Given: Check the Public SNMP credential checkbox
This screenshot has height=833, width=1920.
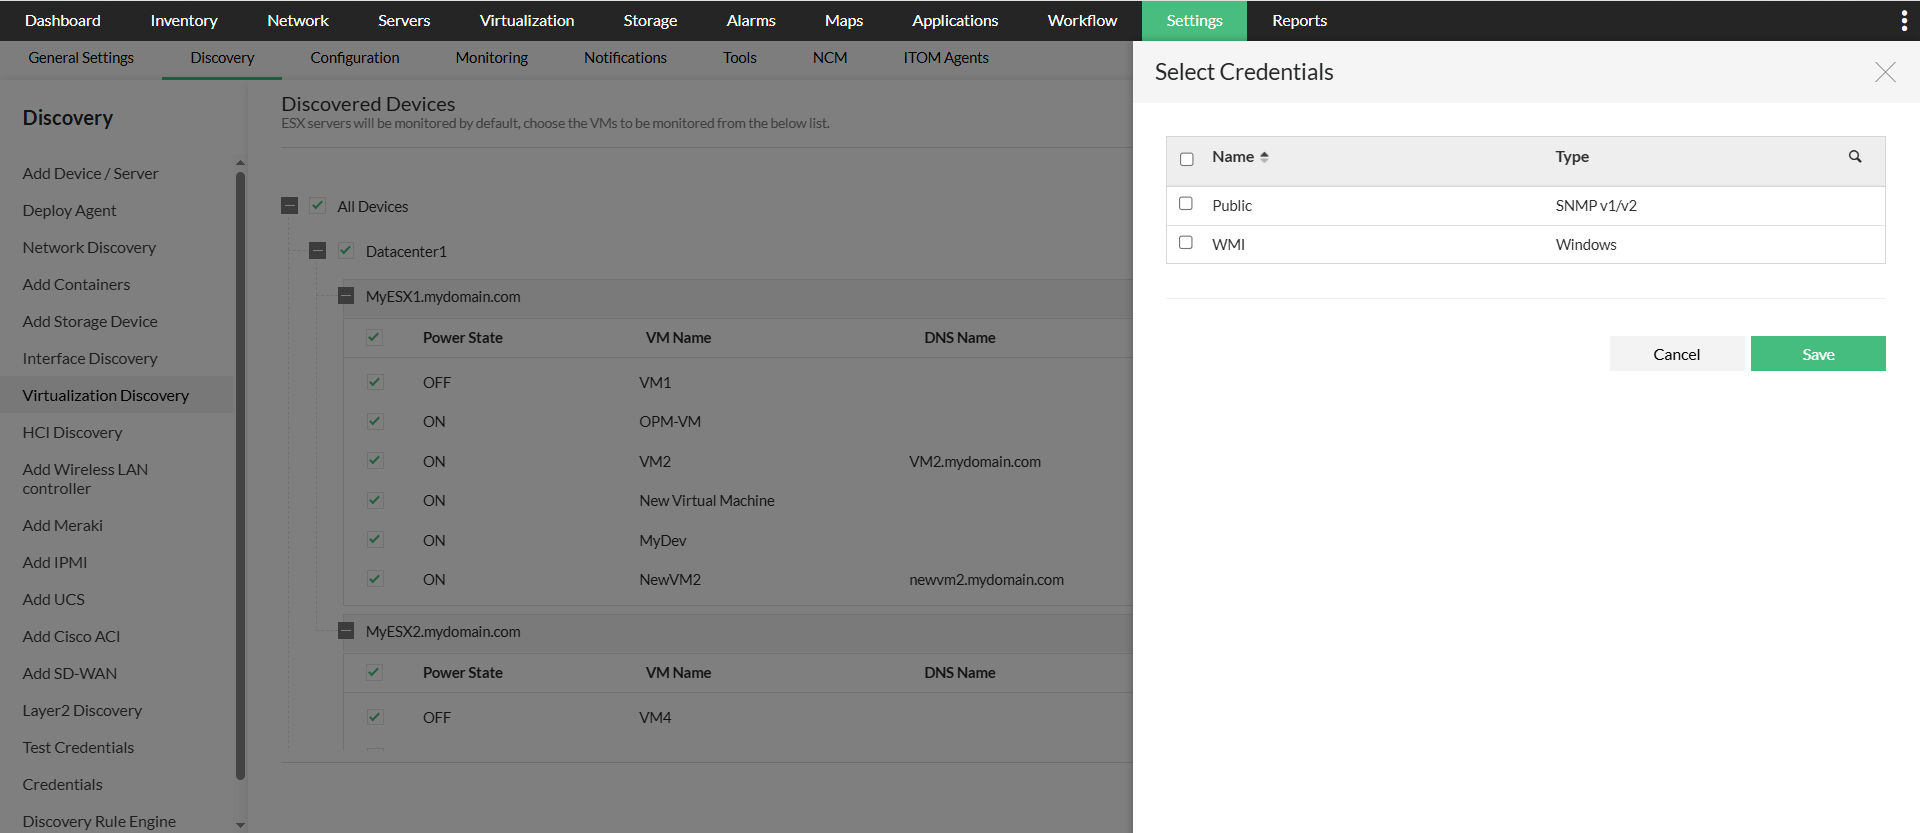Looking at the screenshot, I should click(x=1186, y=204).
